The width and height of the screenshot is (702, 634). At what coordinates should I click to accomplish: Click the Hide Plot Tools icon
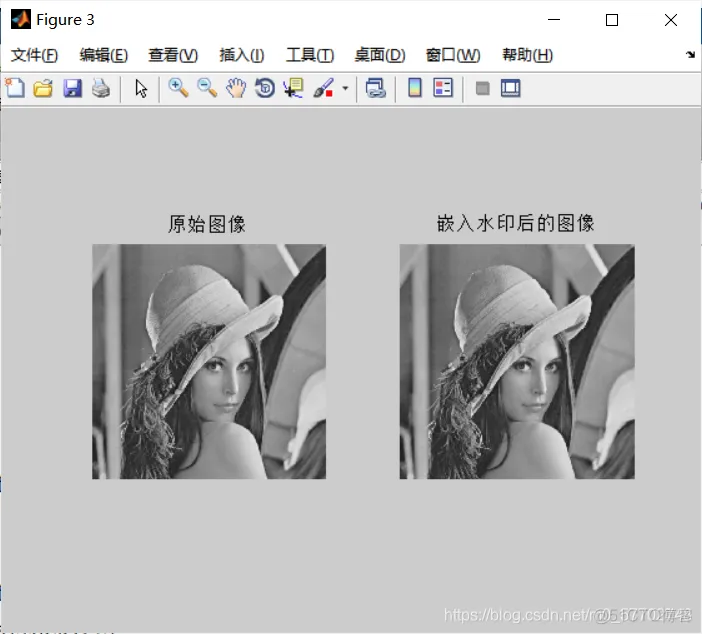click(482, 88)
